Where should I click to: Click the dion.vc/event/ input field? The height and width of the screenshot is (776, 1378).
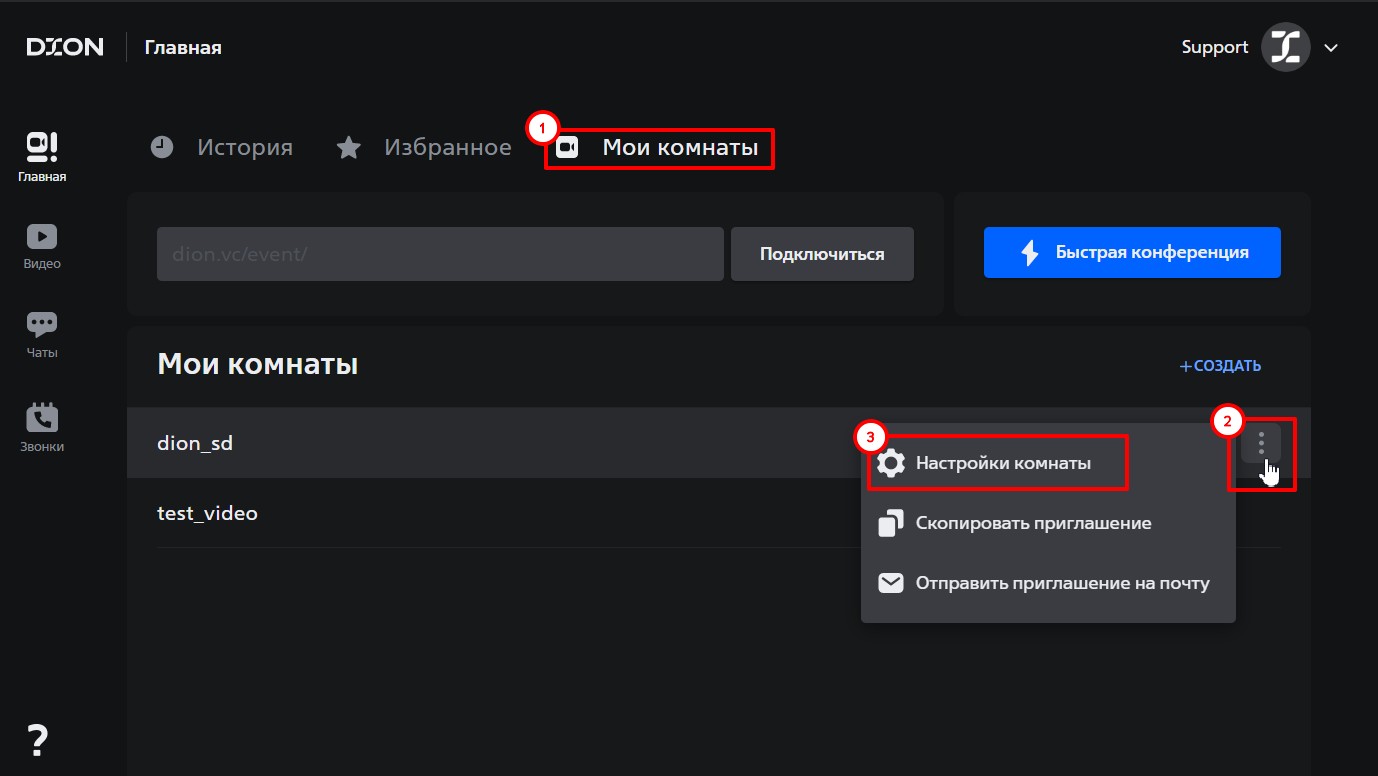pos(440,254)
